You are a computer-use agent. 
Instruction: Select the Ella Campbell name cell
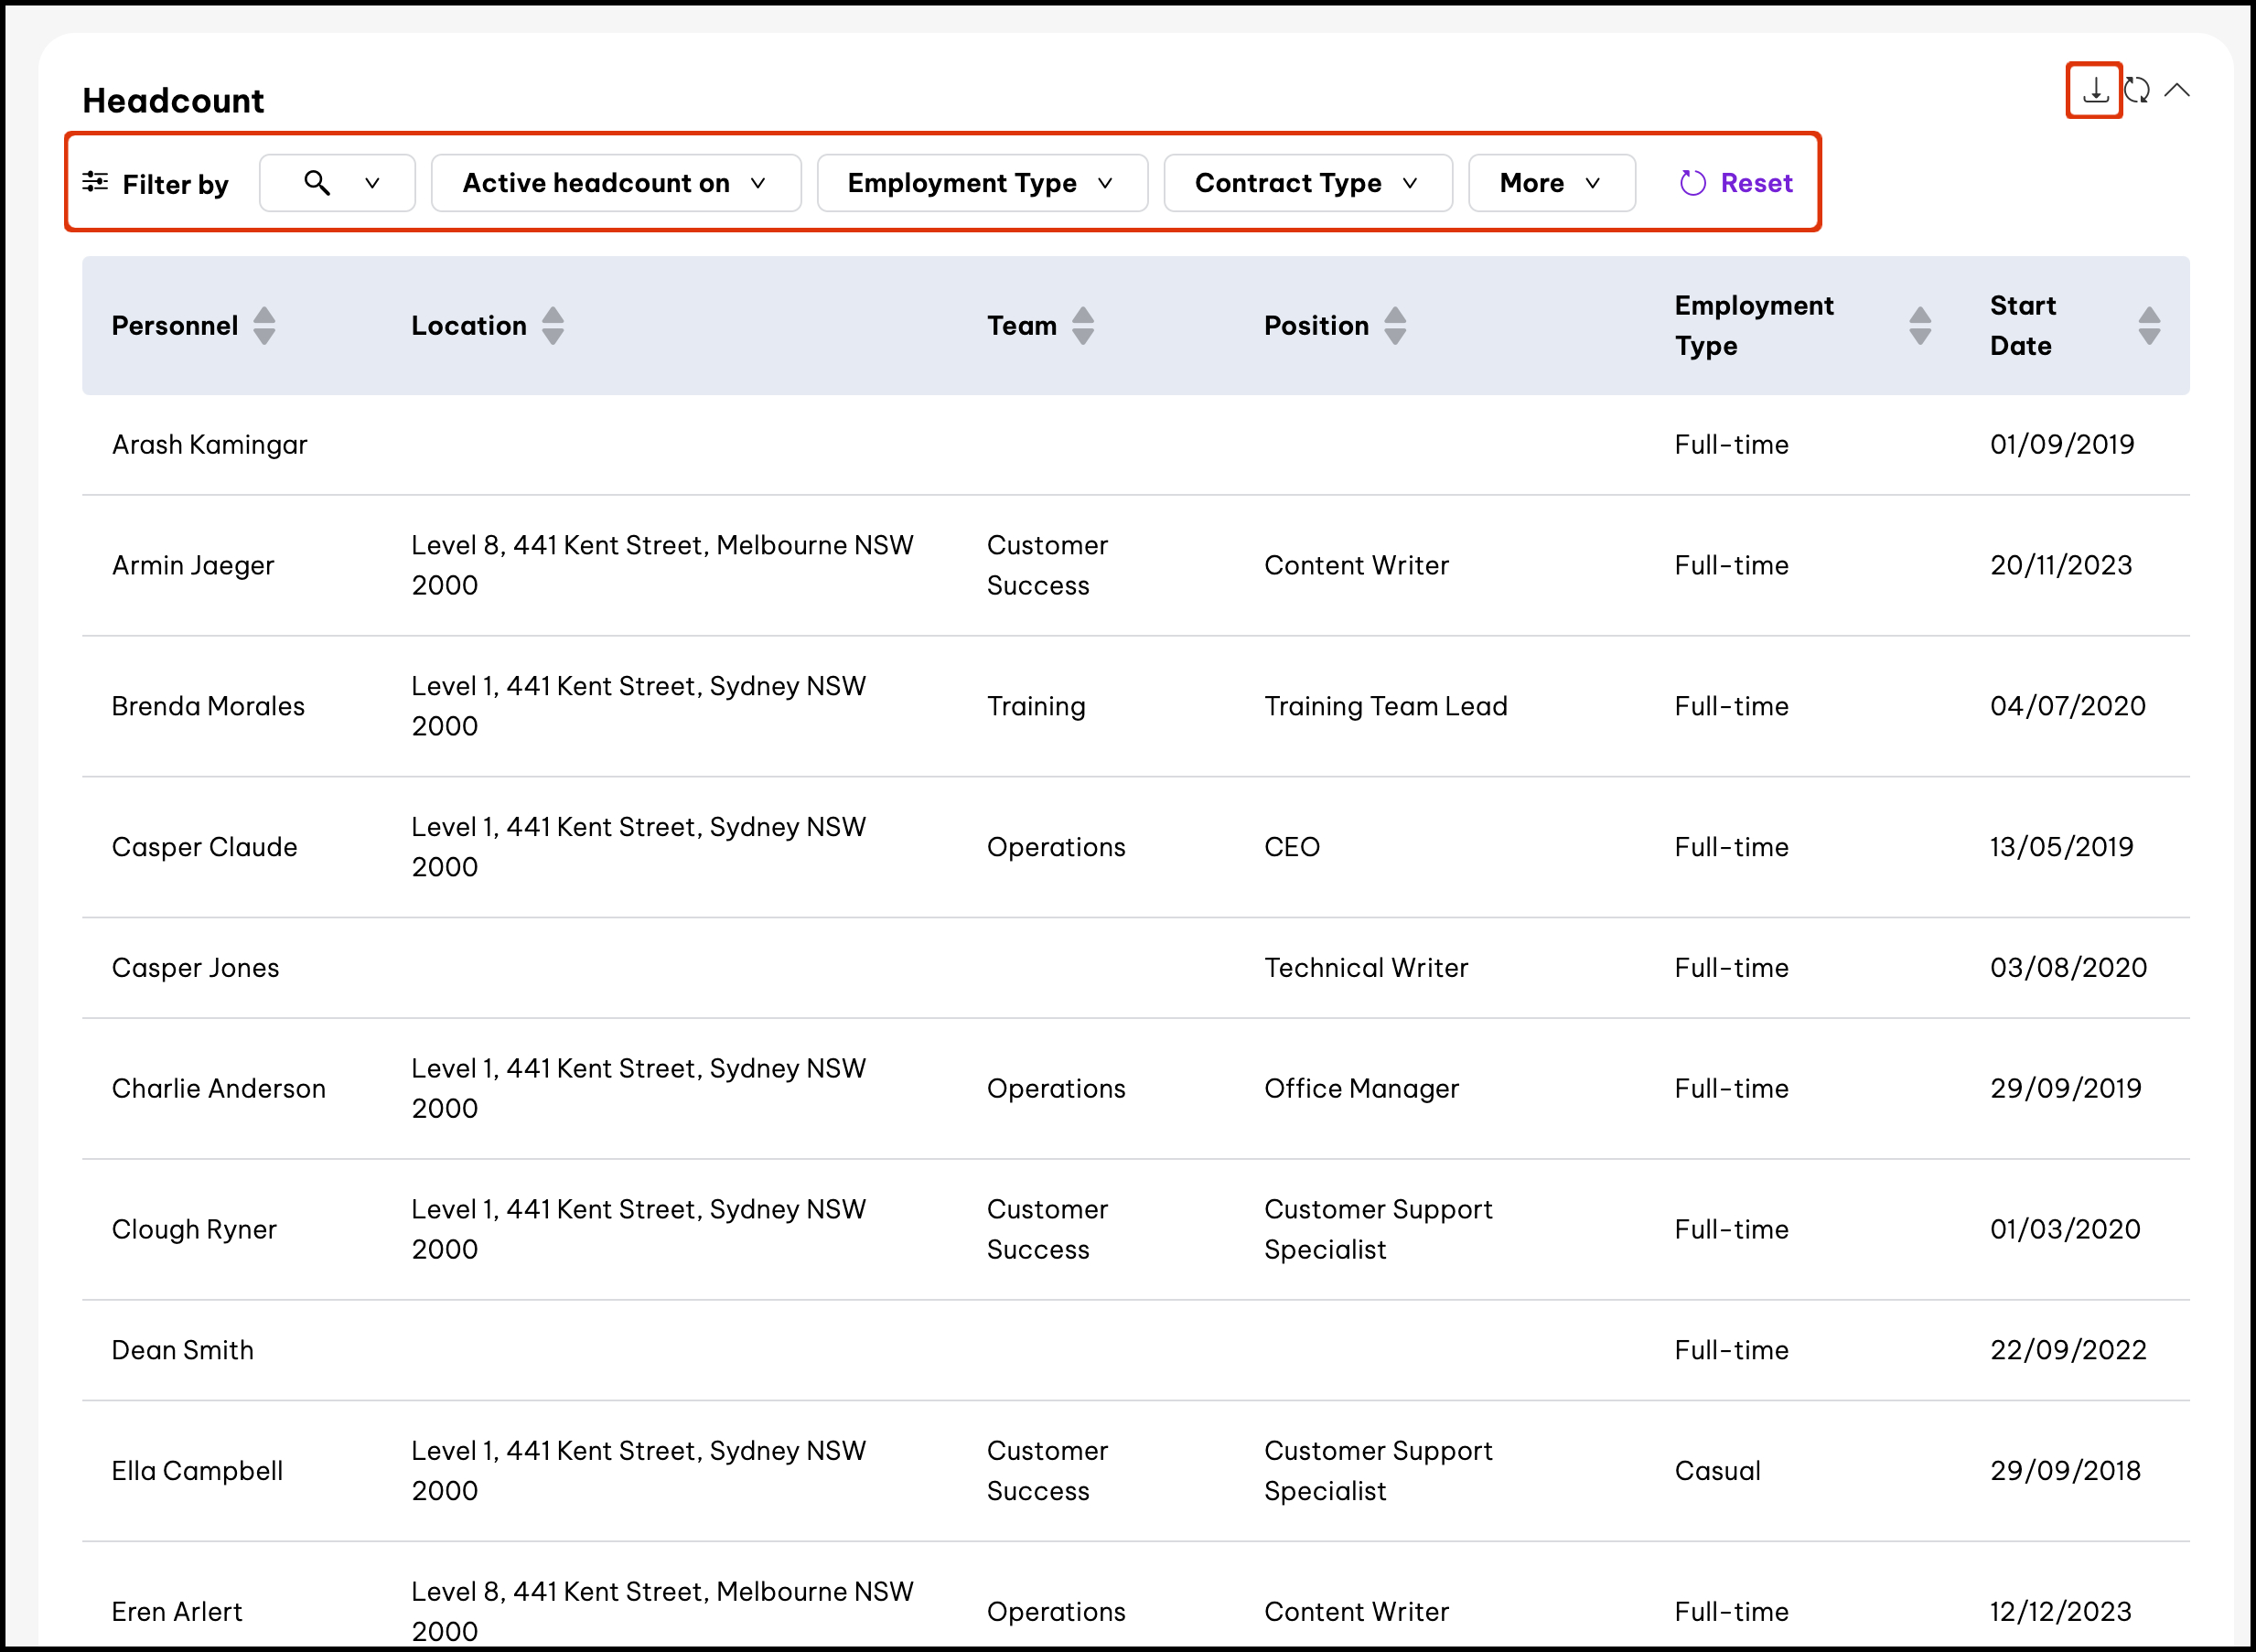point(198,1472)
